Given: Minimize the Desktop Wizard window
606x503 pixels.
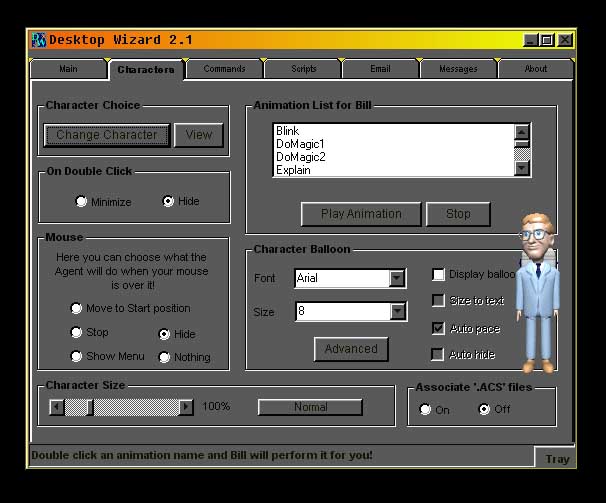Looking at the screenshot, I should pyautogui.click(x=531, y=40).
